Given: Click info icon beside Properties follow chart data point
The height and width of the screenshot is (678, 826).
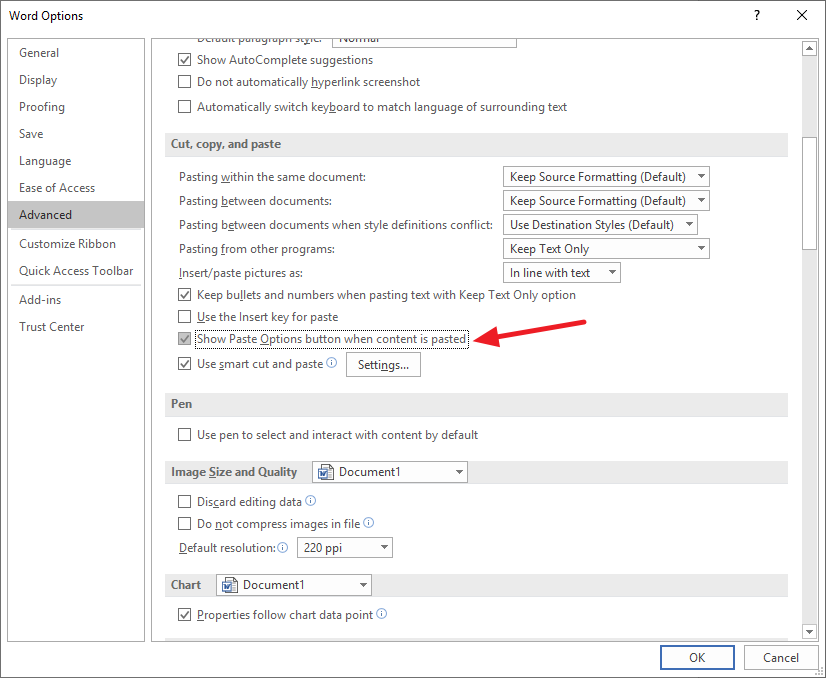Looking at the screenshot, I should coord(382,614).
